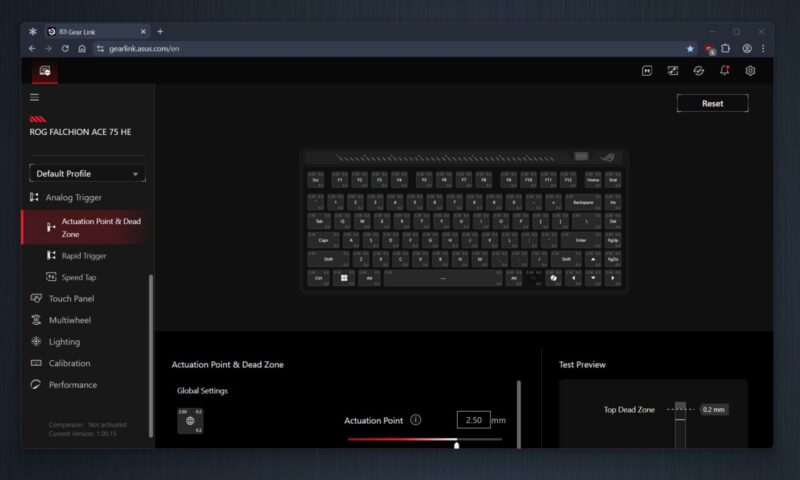Select the Windows key on keyboard
The image size is (800, 480).
[344, 278]
